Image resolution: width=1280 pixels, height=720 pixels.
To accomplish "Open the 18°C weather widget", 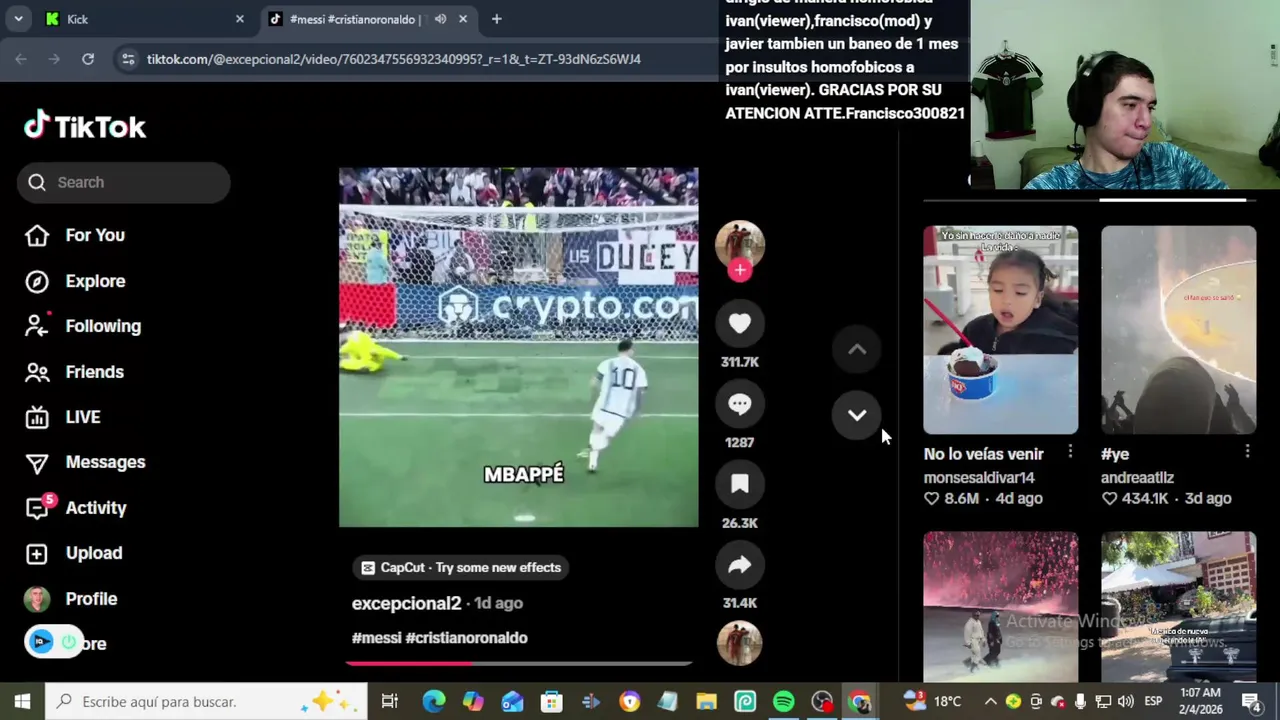I will point(932,701).
